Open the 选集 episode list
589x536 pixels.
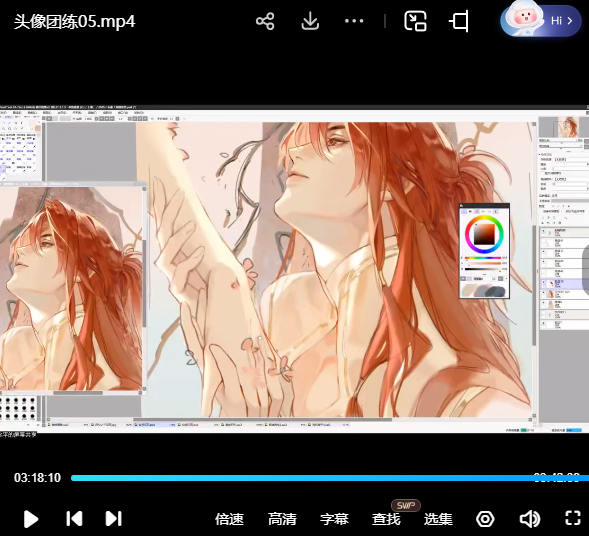[x=438, y=519]
